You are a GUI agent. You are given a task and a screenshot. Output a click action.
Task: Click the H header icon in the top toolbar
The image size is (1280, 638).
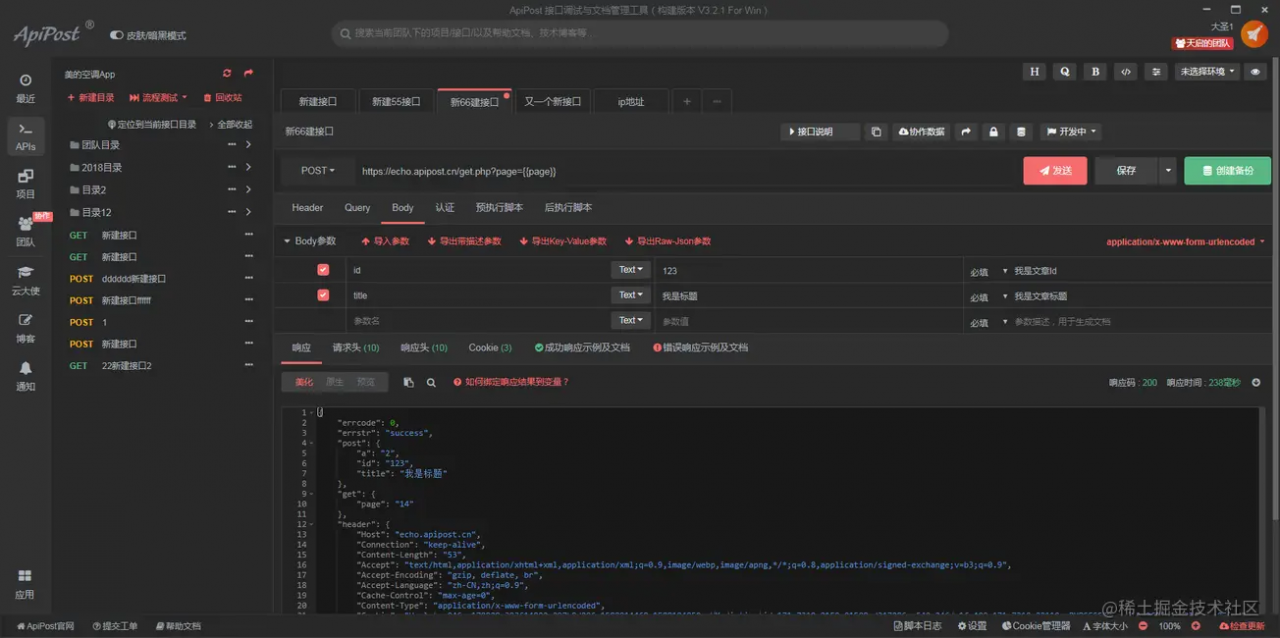click(1035, 72)
